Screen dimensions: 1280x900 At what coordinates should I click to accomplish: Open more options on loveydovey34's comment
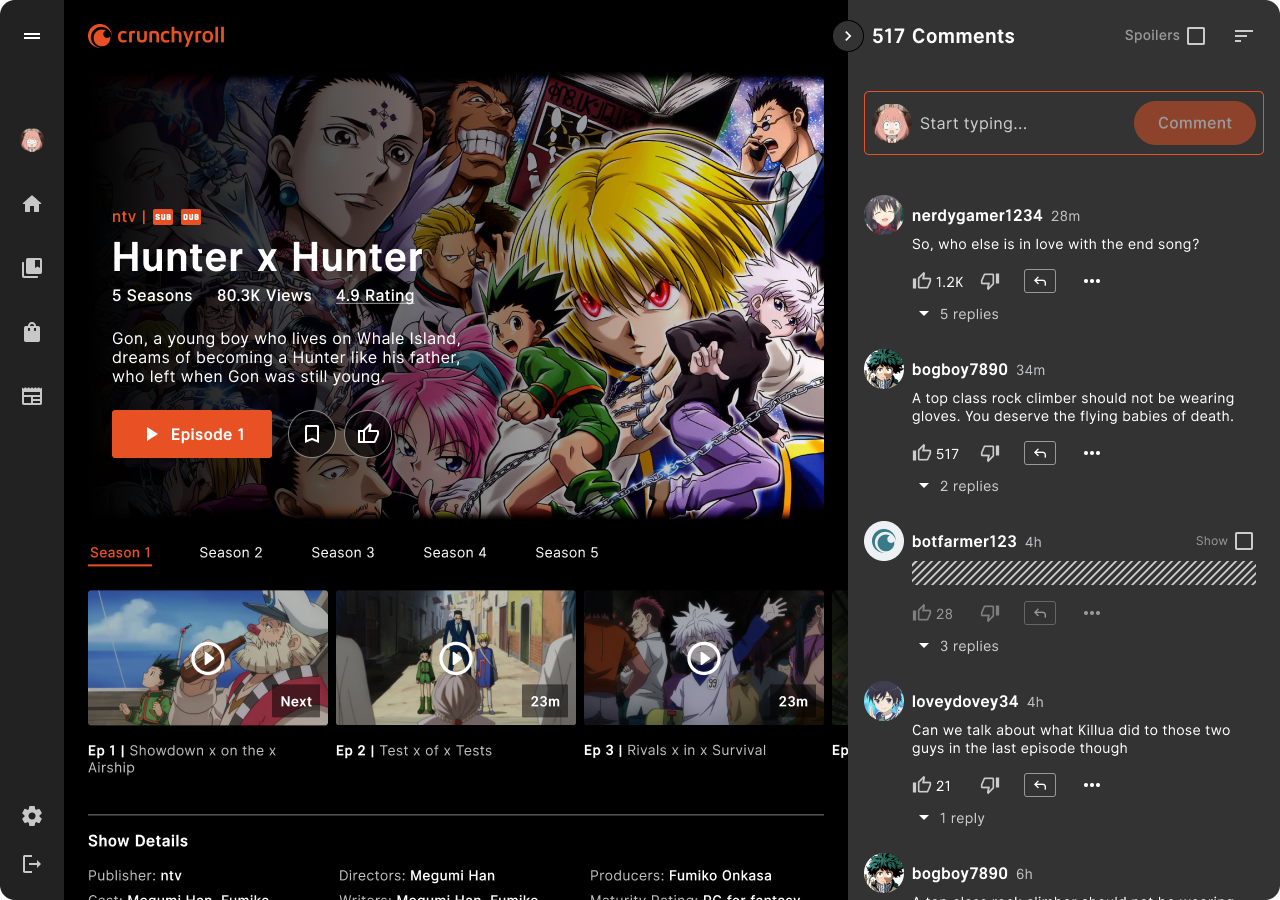click(1091, 785)
